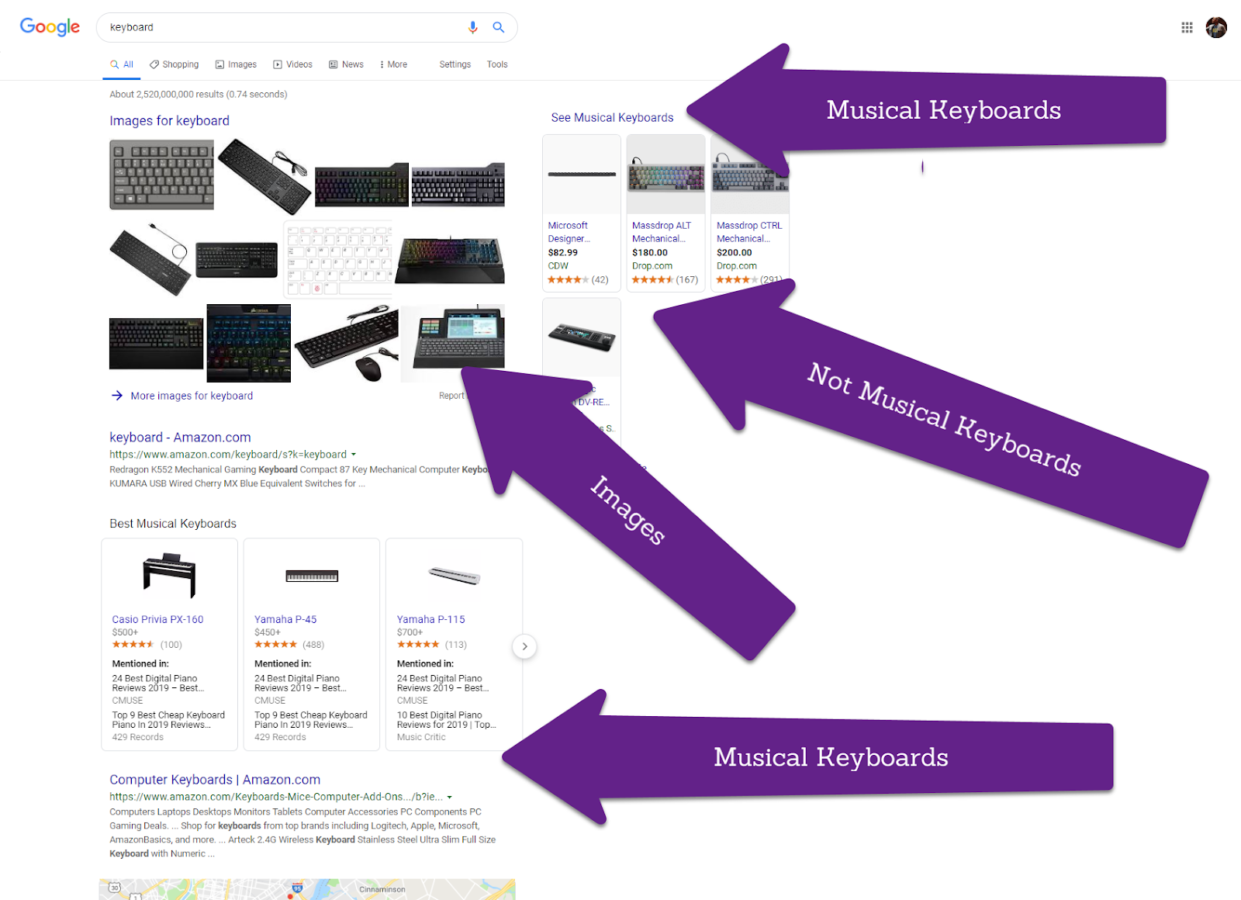Click in the keyboard search input field

tap(280, 28)
